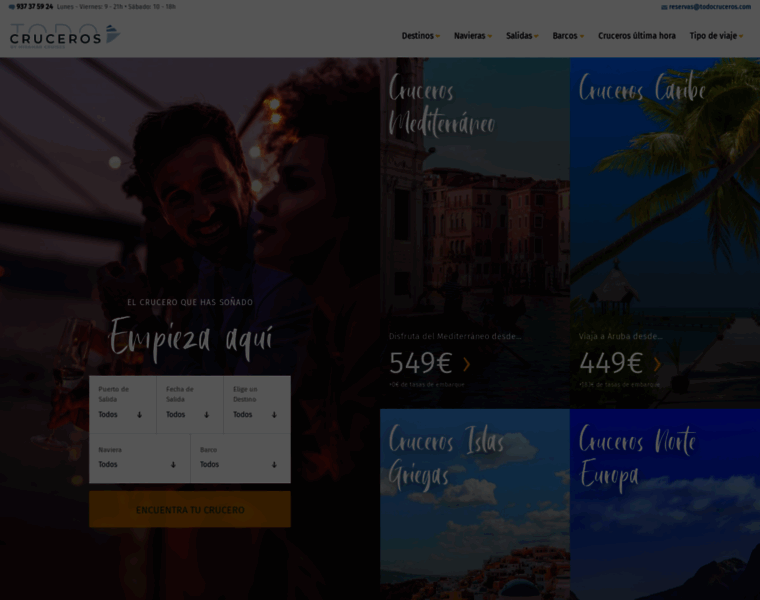Click the 'Empieza aquí' heading

[190, 338]
